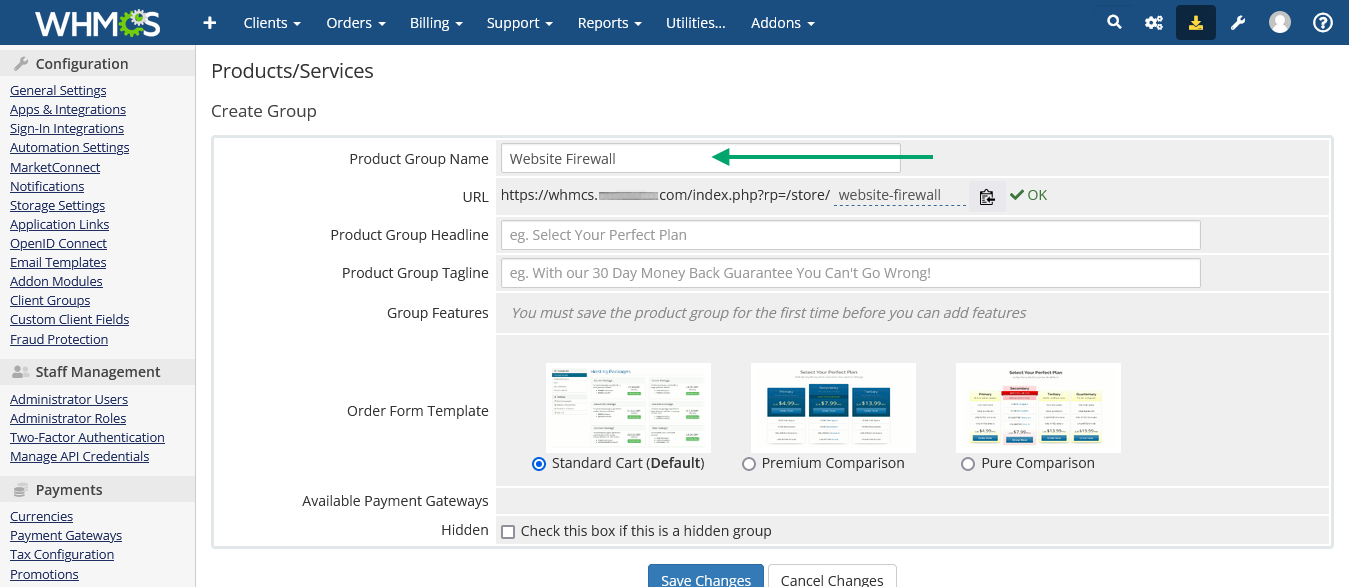Image resolution: width=1349 pixels, height=587 pixels.
Task: Expand the Billing dropdown menu
Action: tap(436, 22)
